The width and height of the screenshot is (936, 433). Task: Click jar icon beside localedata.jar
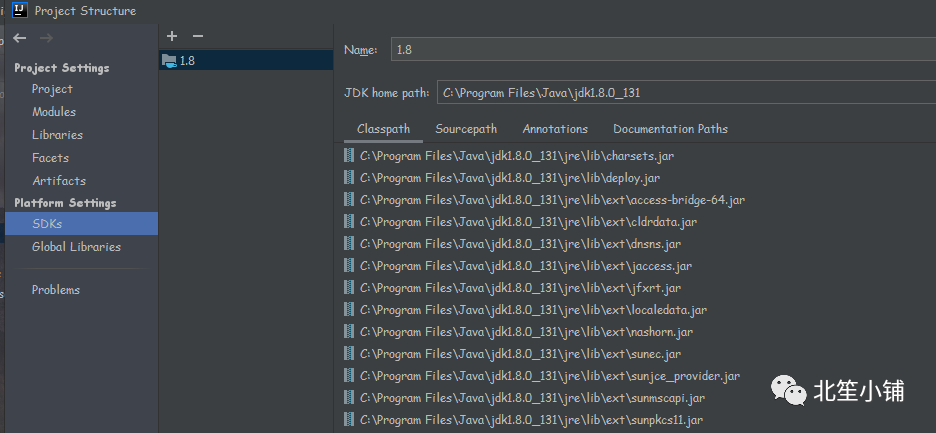click(349, 310)
